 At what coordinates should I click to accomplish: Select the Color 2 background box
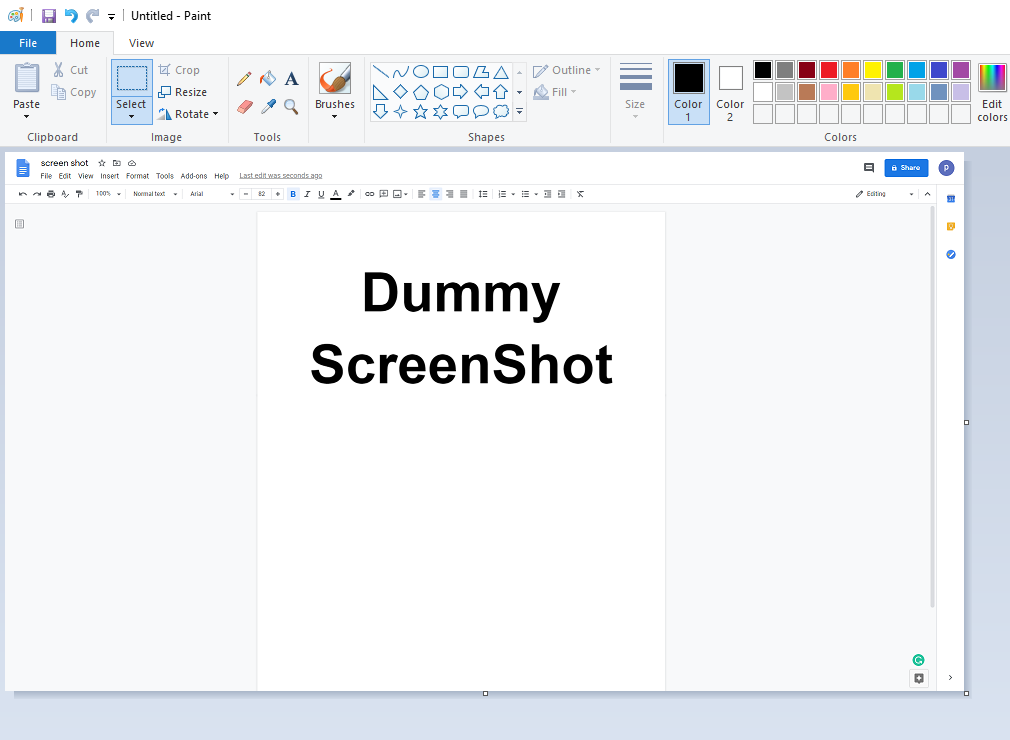coord(730,91)
